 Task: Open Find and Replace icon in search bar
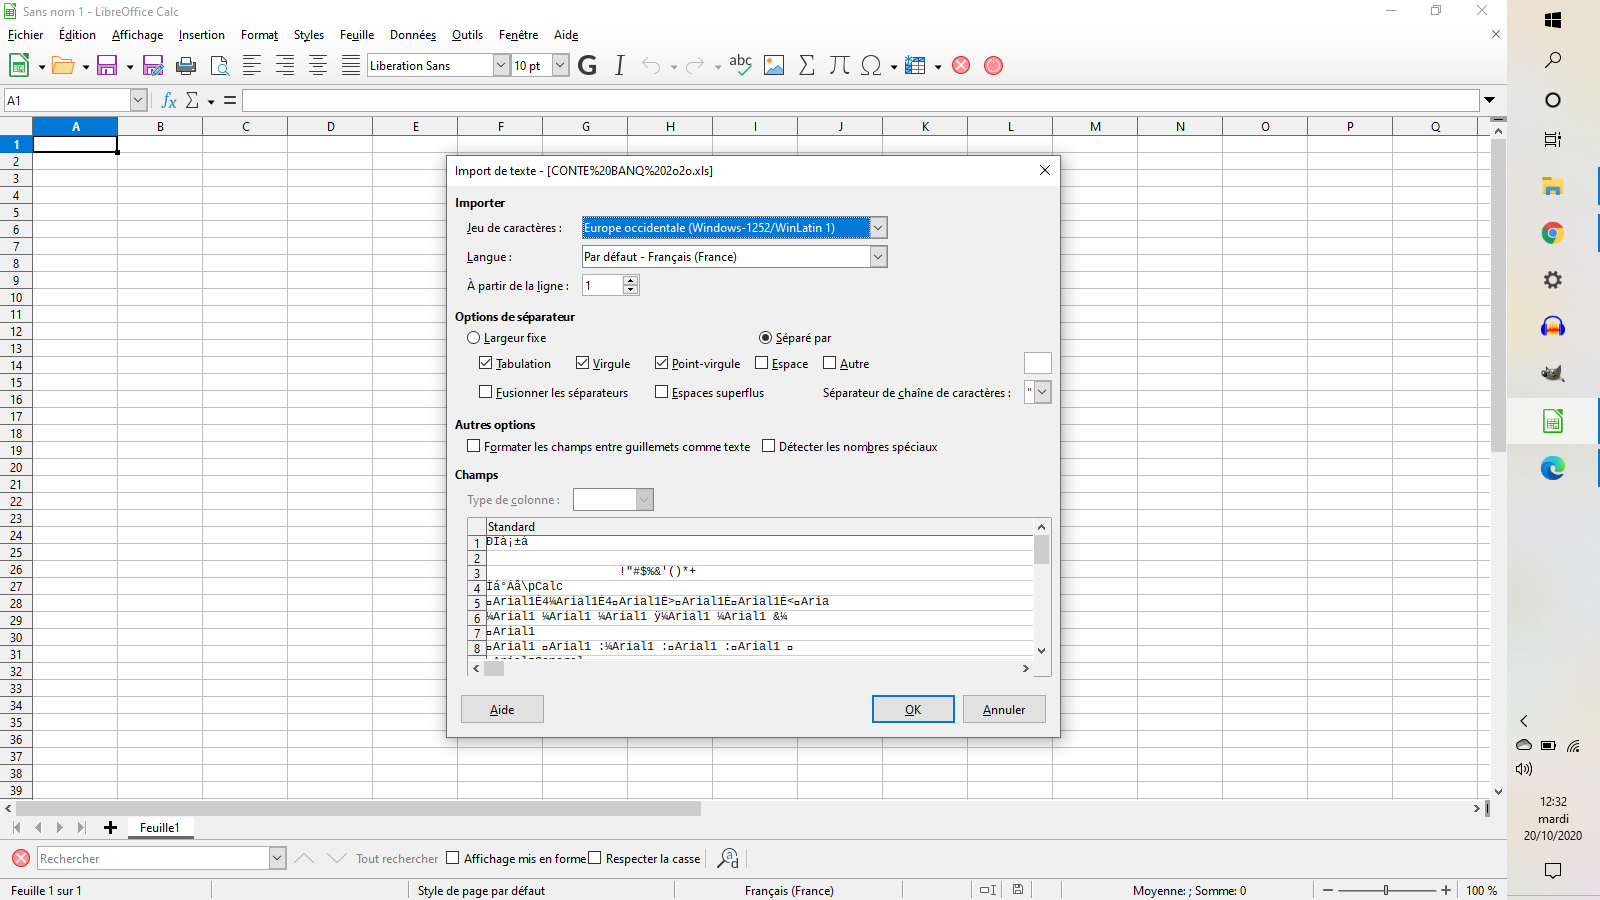point(728,858)
